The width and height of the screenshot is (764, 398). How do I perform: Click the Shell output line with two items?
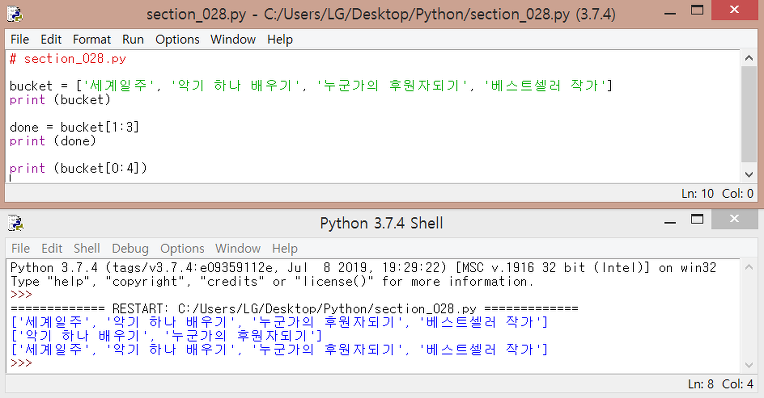click(166, 336)
